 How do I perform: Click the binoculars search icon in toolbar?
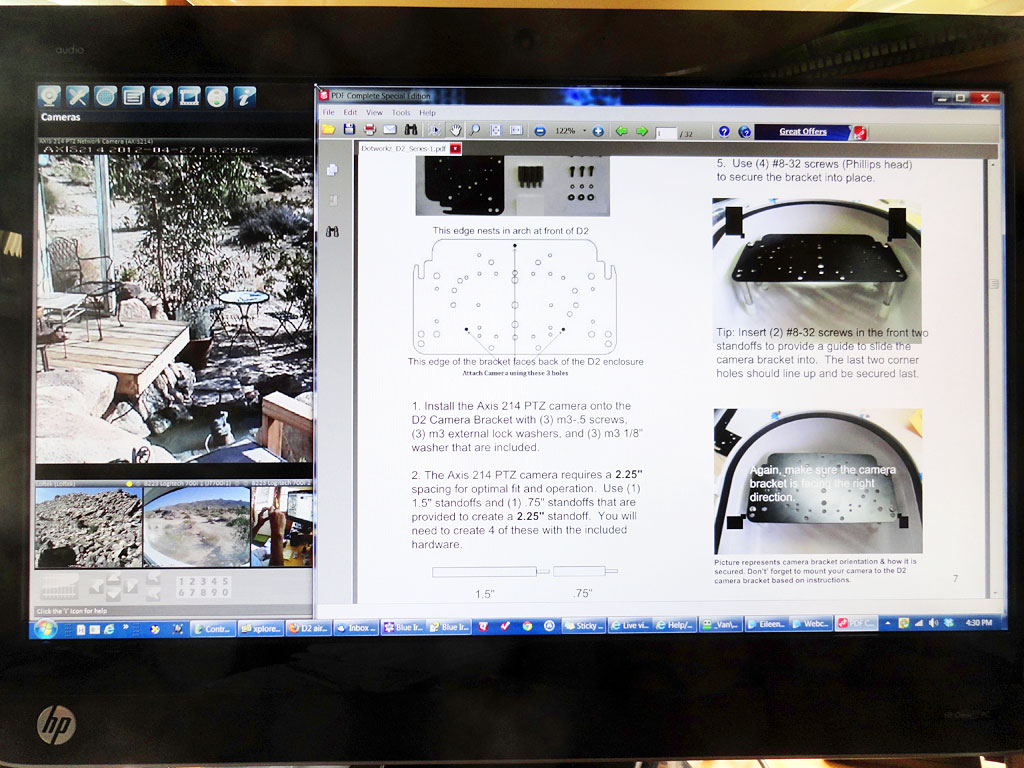coord(411,130)
